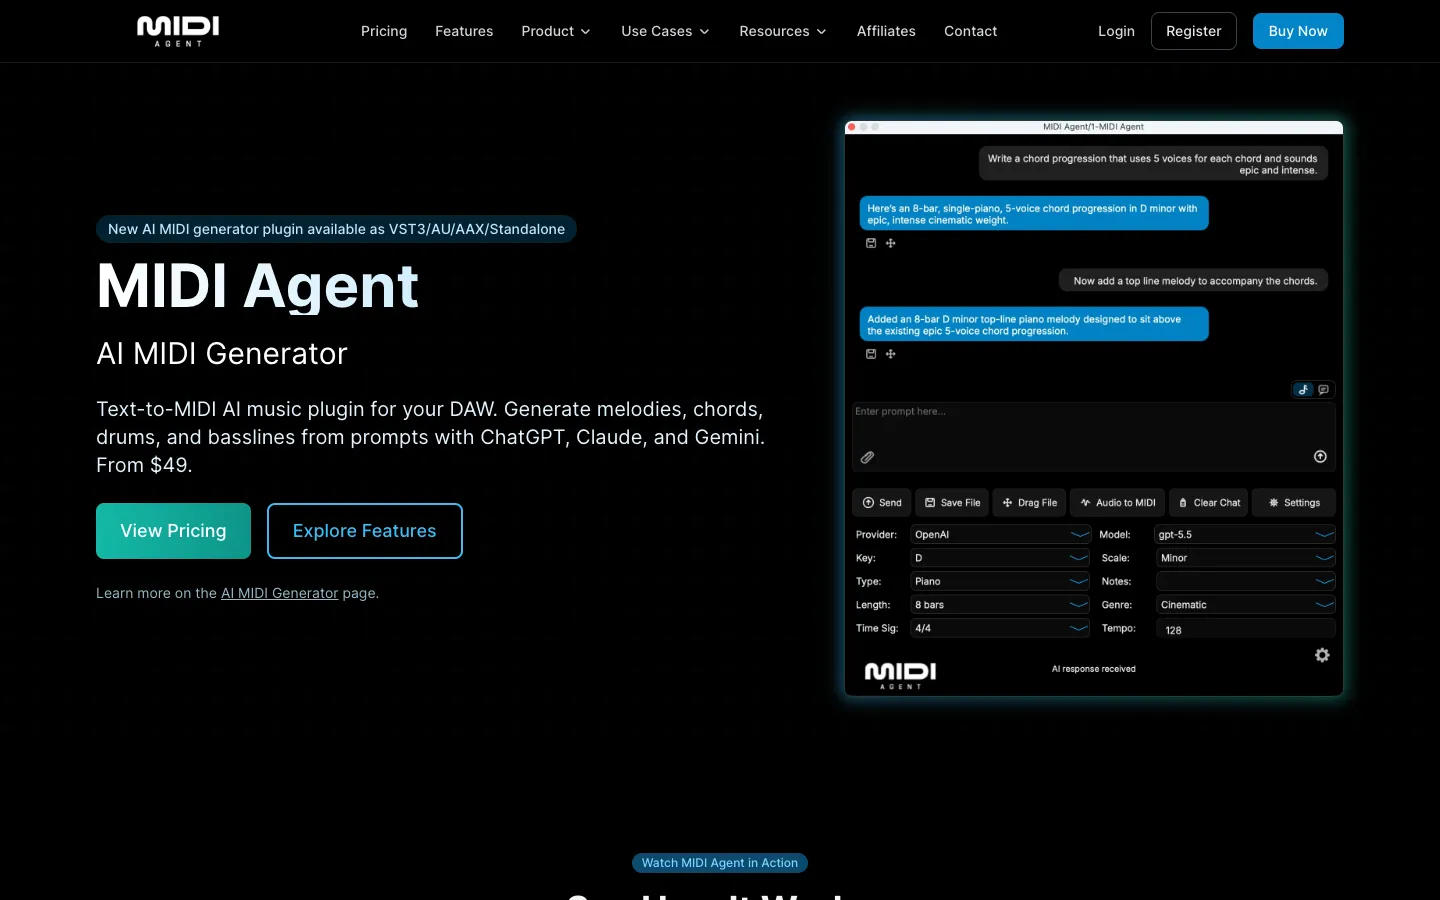
Task: Click the Drag File button
Action: pos(1029,503)
